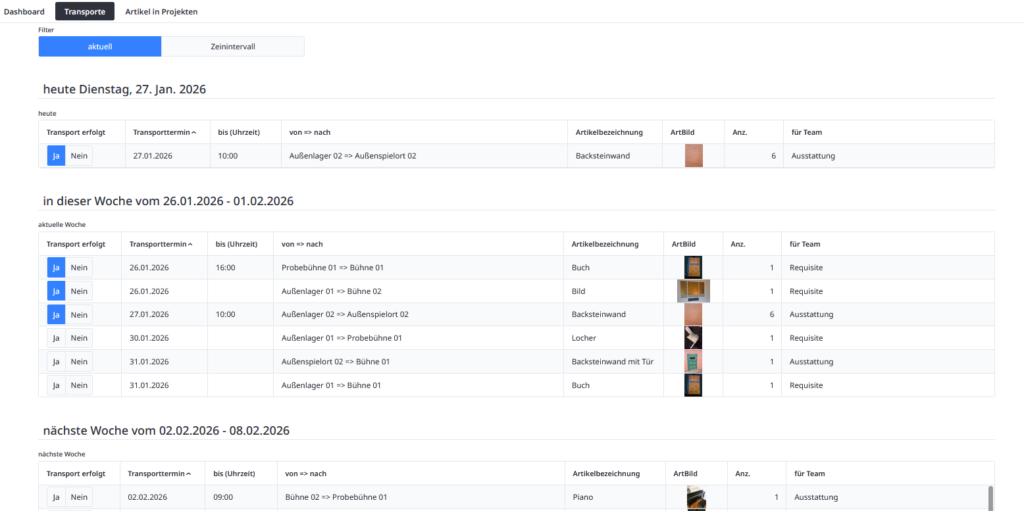This screenshot has width=1024, height=511.
Task: Open Buch thumbnail for the 31.01.2026 transport
Action: (x=692, y=385)
